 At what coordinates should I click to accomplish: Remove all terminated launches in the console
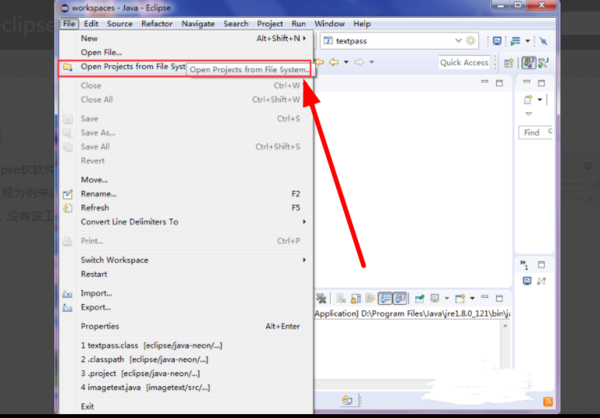[321, 298]
